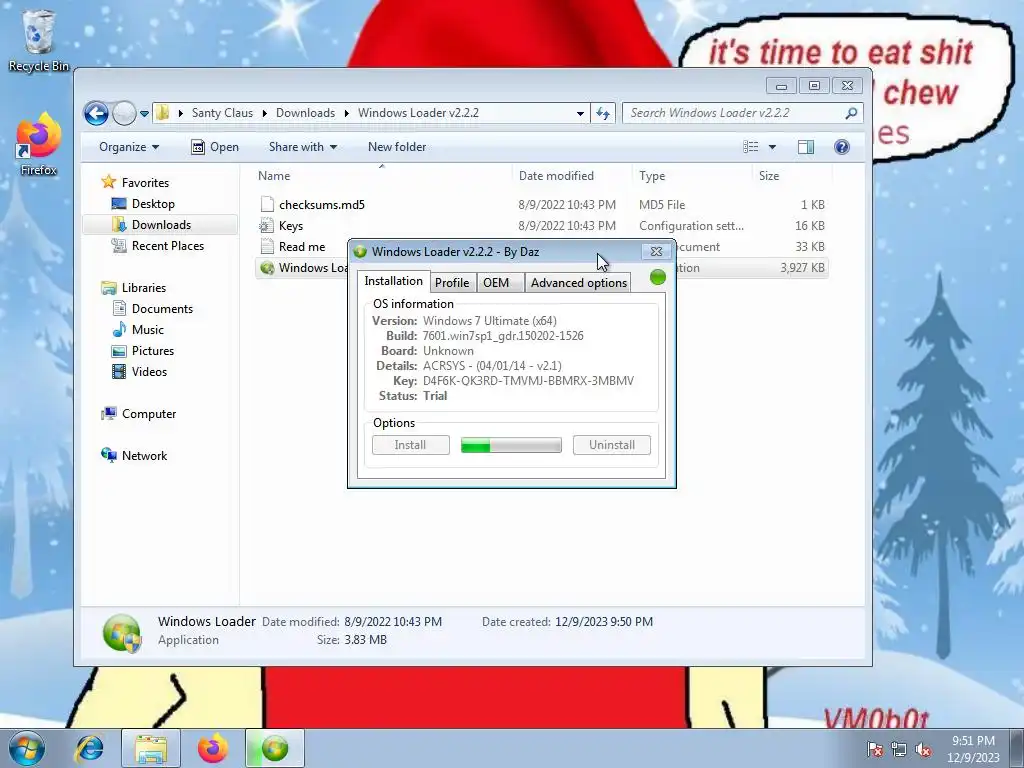The image size is (1024, 768).
Task: Launch Firefox from the taskbar
Action: tap(212, 748)
